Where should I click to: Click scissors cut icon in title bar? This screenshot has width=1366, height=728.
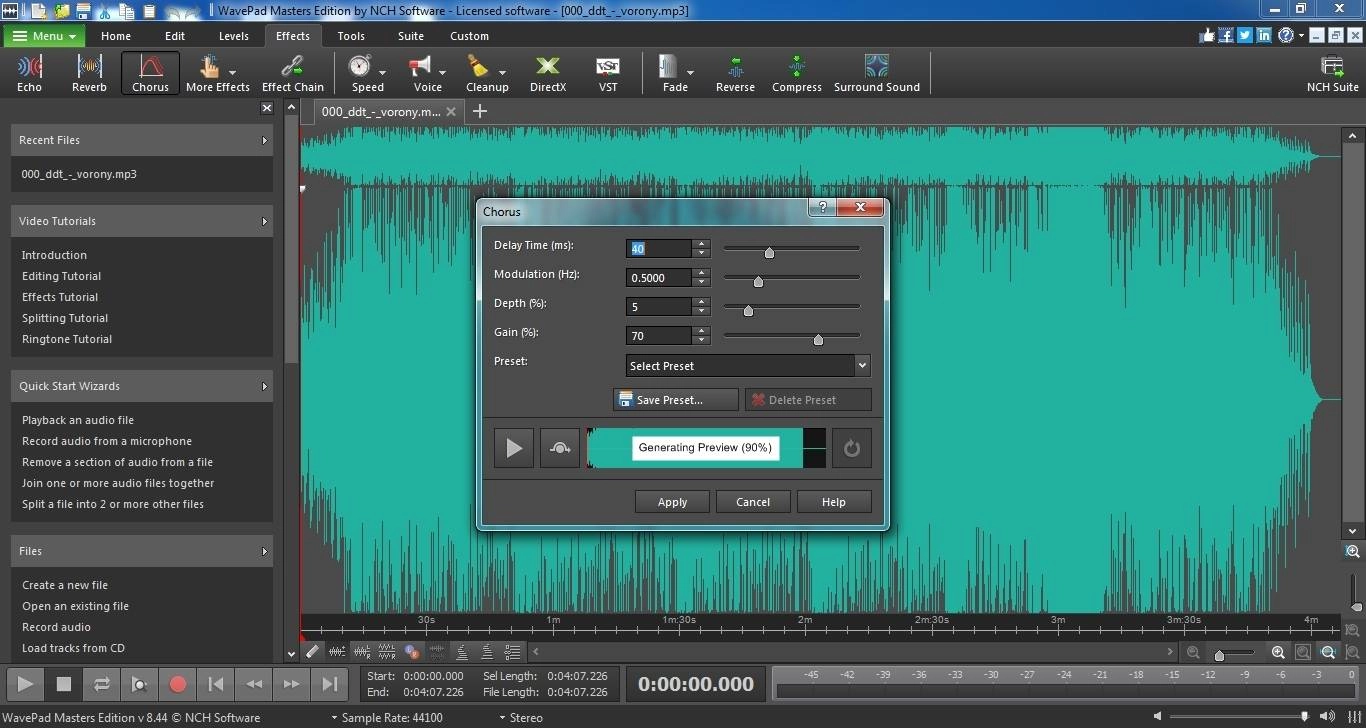106,11
